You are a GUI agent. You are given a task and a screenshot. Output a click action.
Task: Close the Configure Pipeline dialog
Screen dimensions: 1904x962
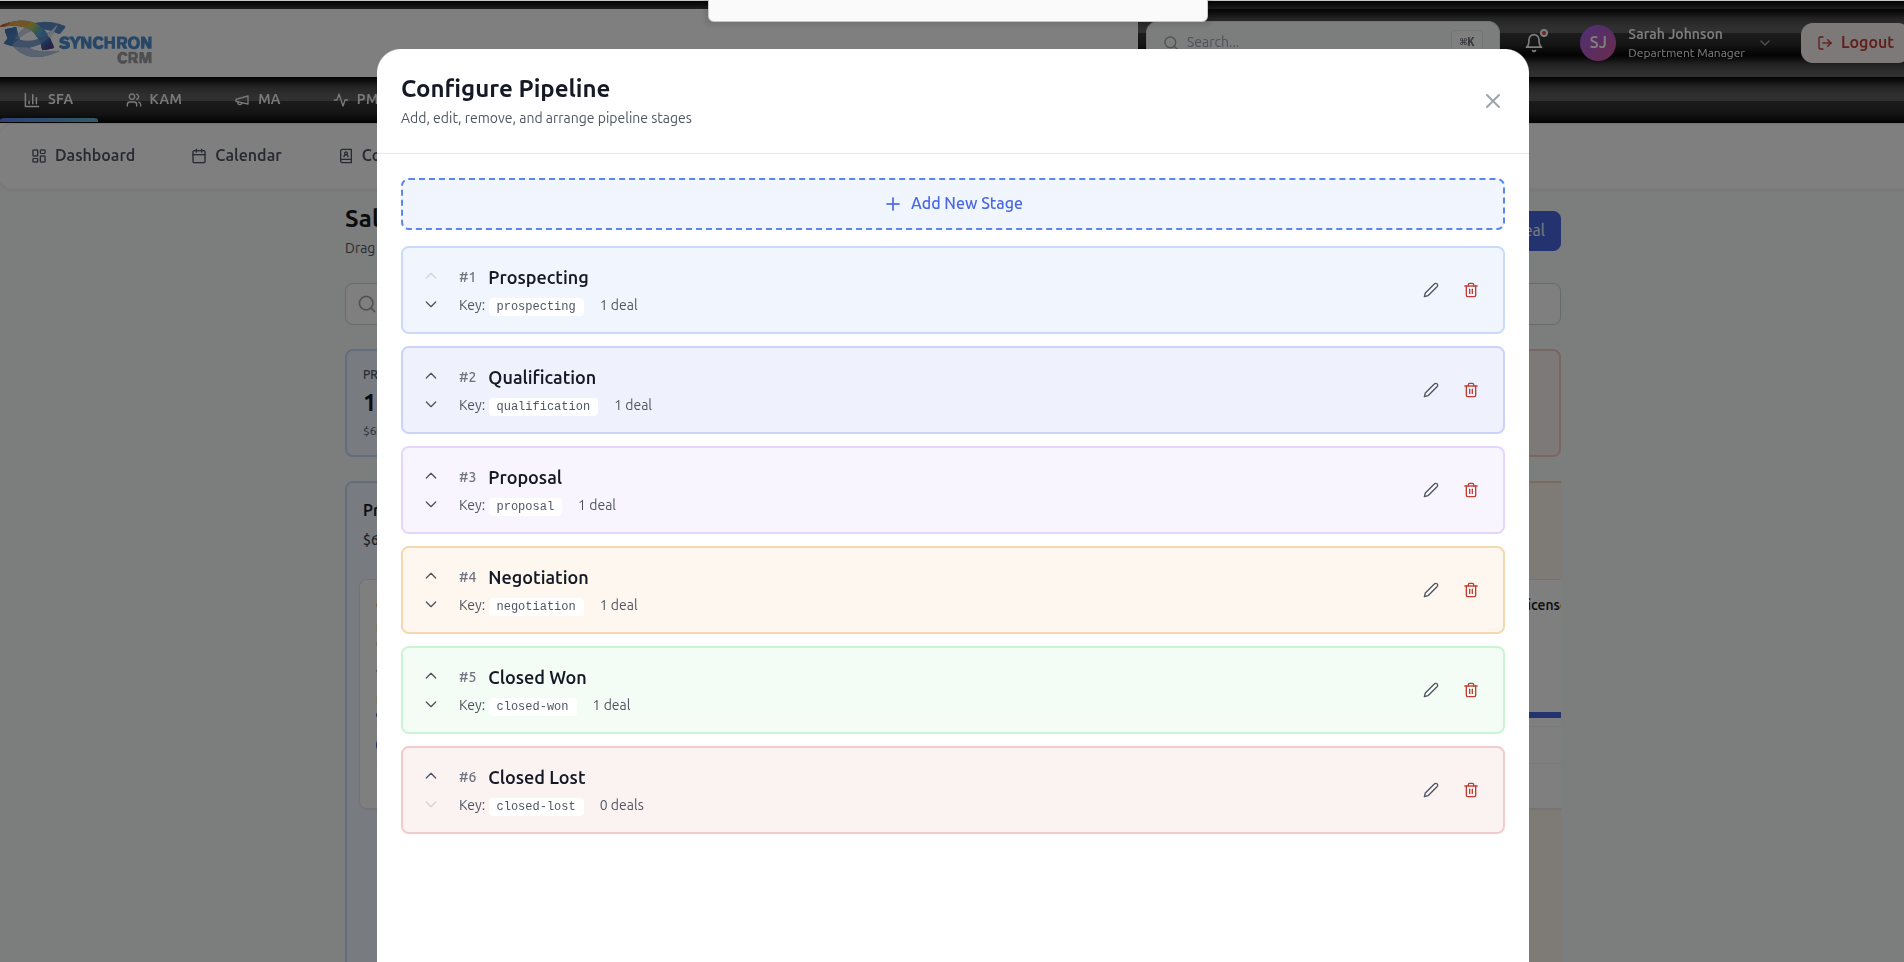tap(1492, 101)
